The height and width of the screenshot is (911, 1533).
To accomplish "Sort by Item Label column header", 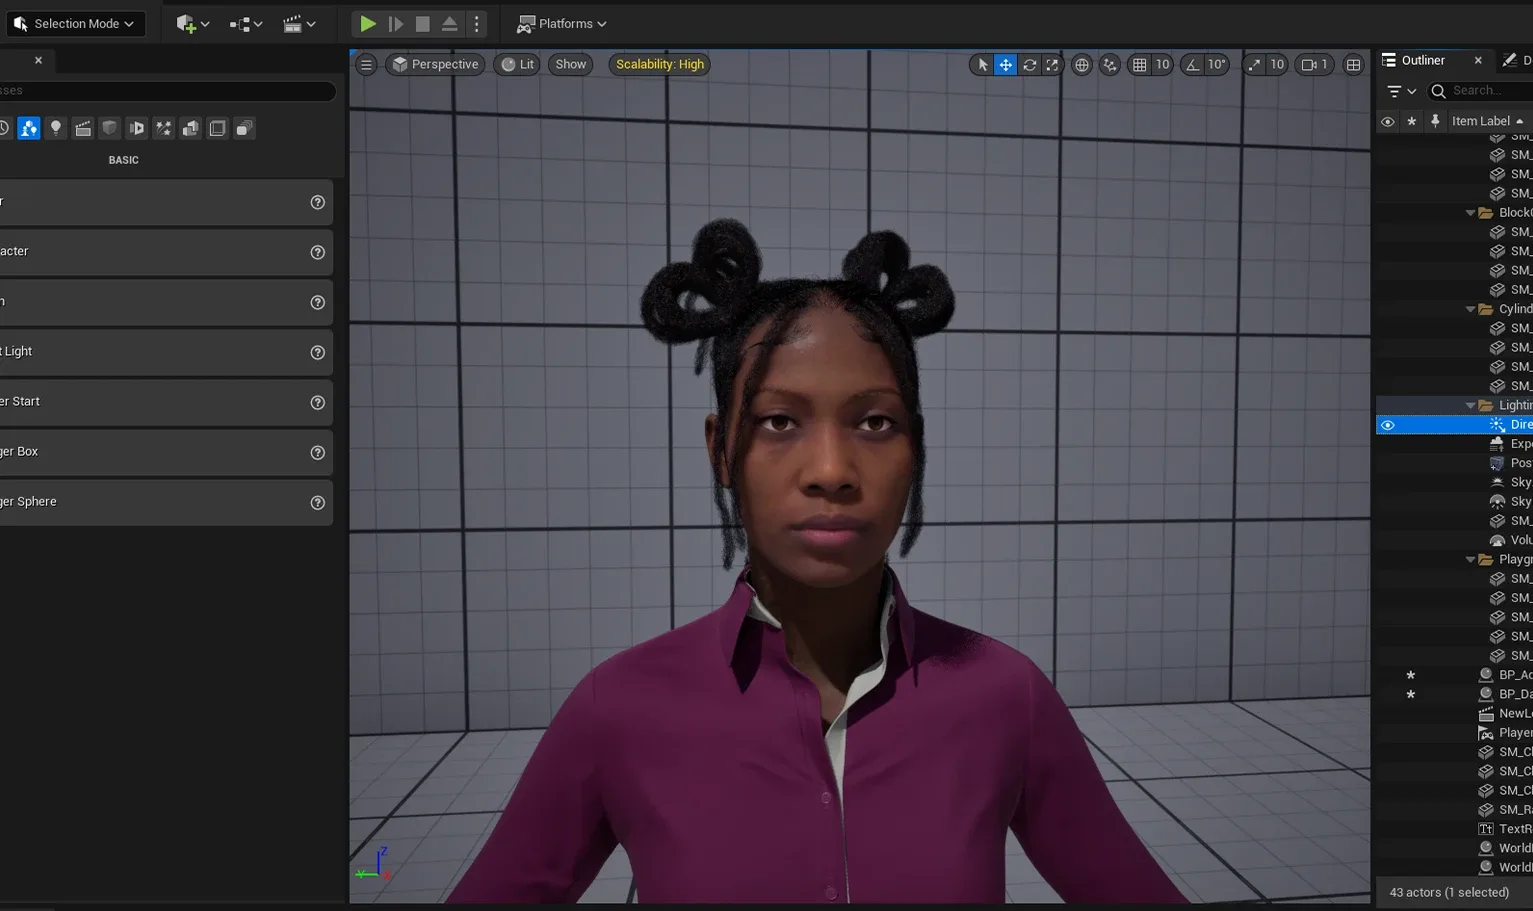I will (x=1488, y=121).
